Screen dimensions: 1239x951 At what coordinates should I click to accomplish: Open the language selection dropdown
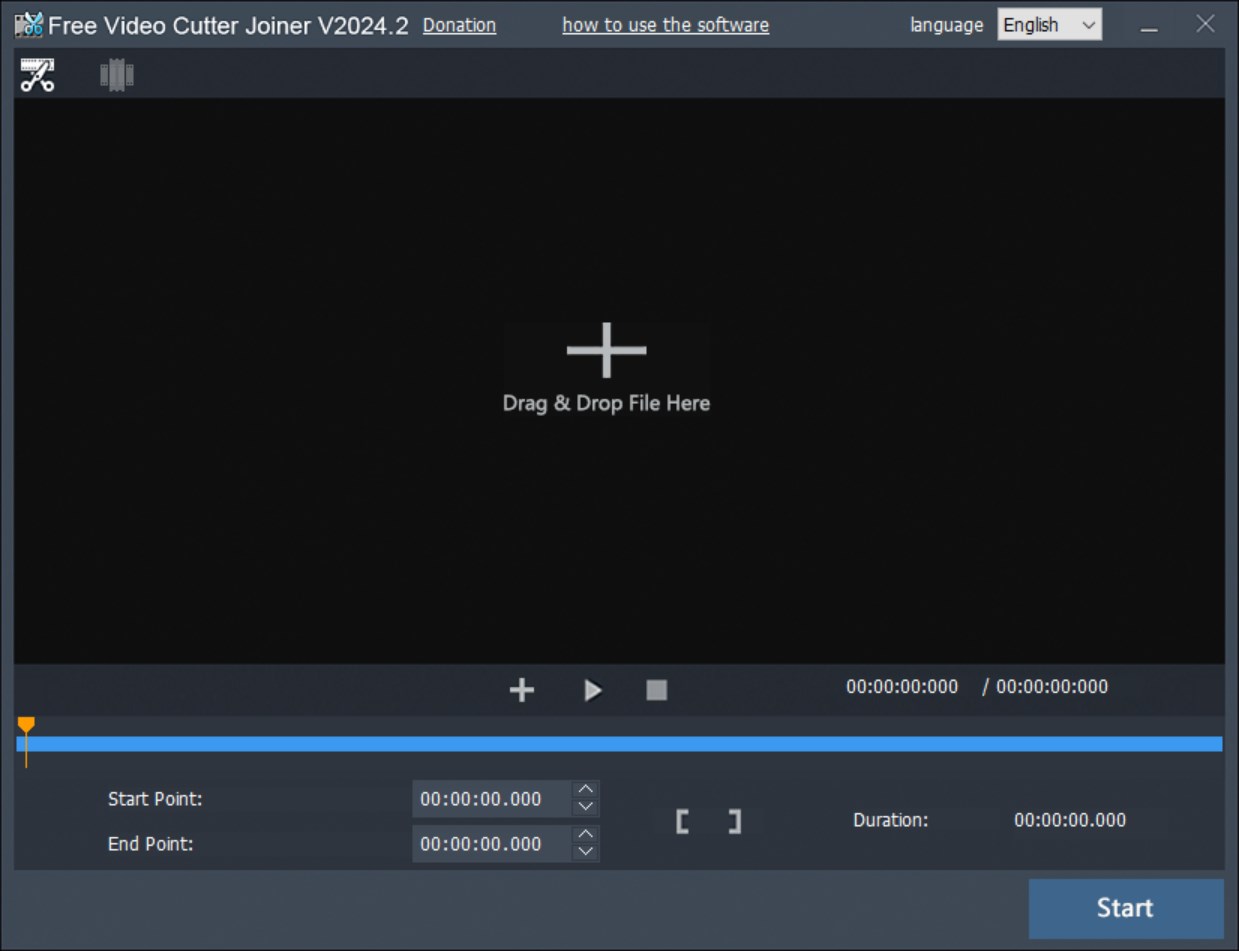(1048, 24)
